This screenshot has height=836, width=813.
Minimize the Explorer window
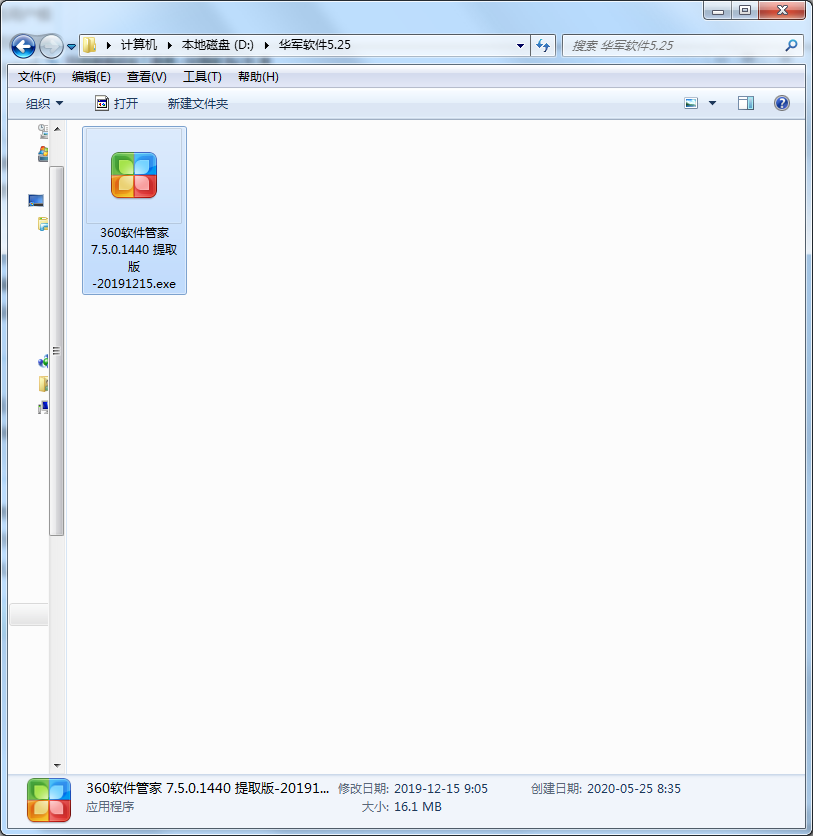click(x=718, y=11)
